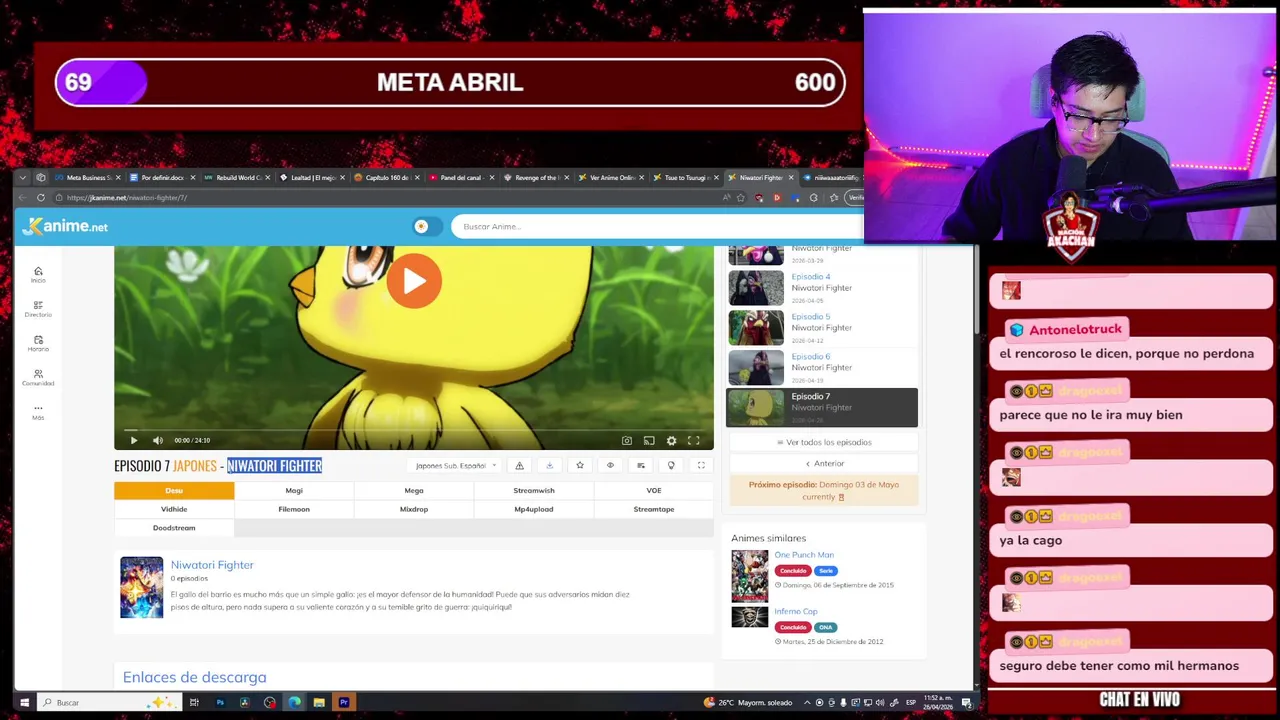Select the Filemoon server tab
This screenshot has height=720, width=1280.
(294, 509)
